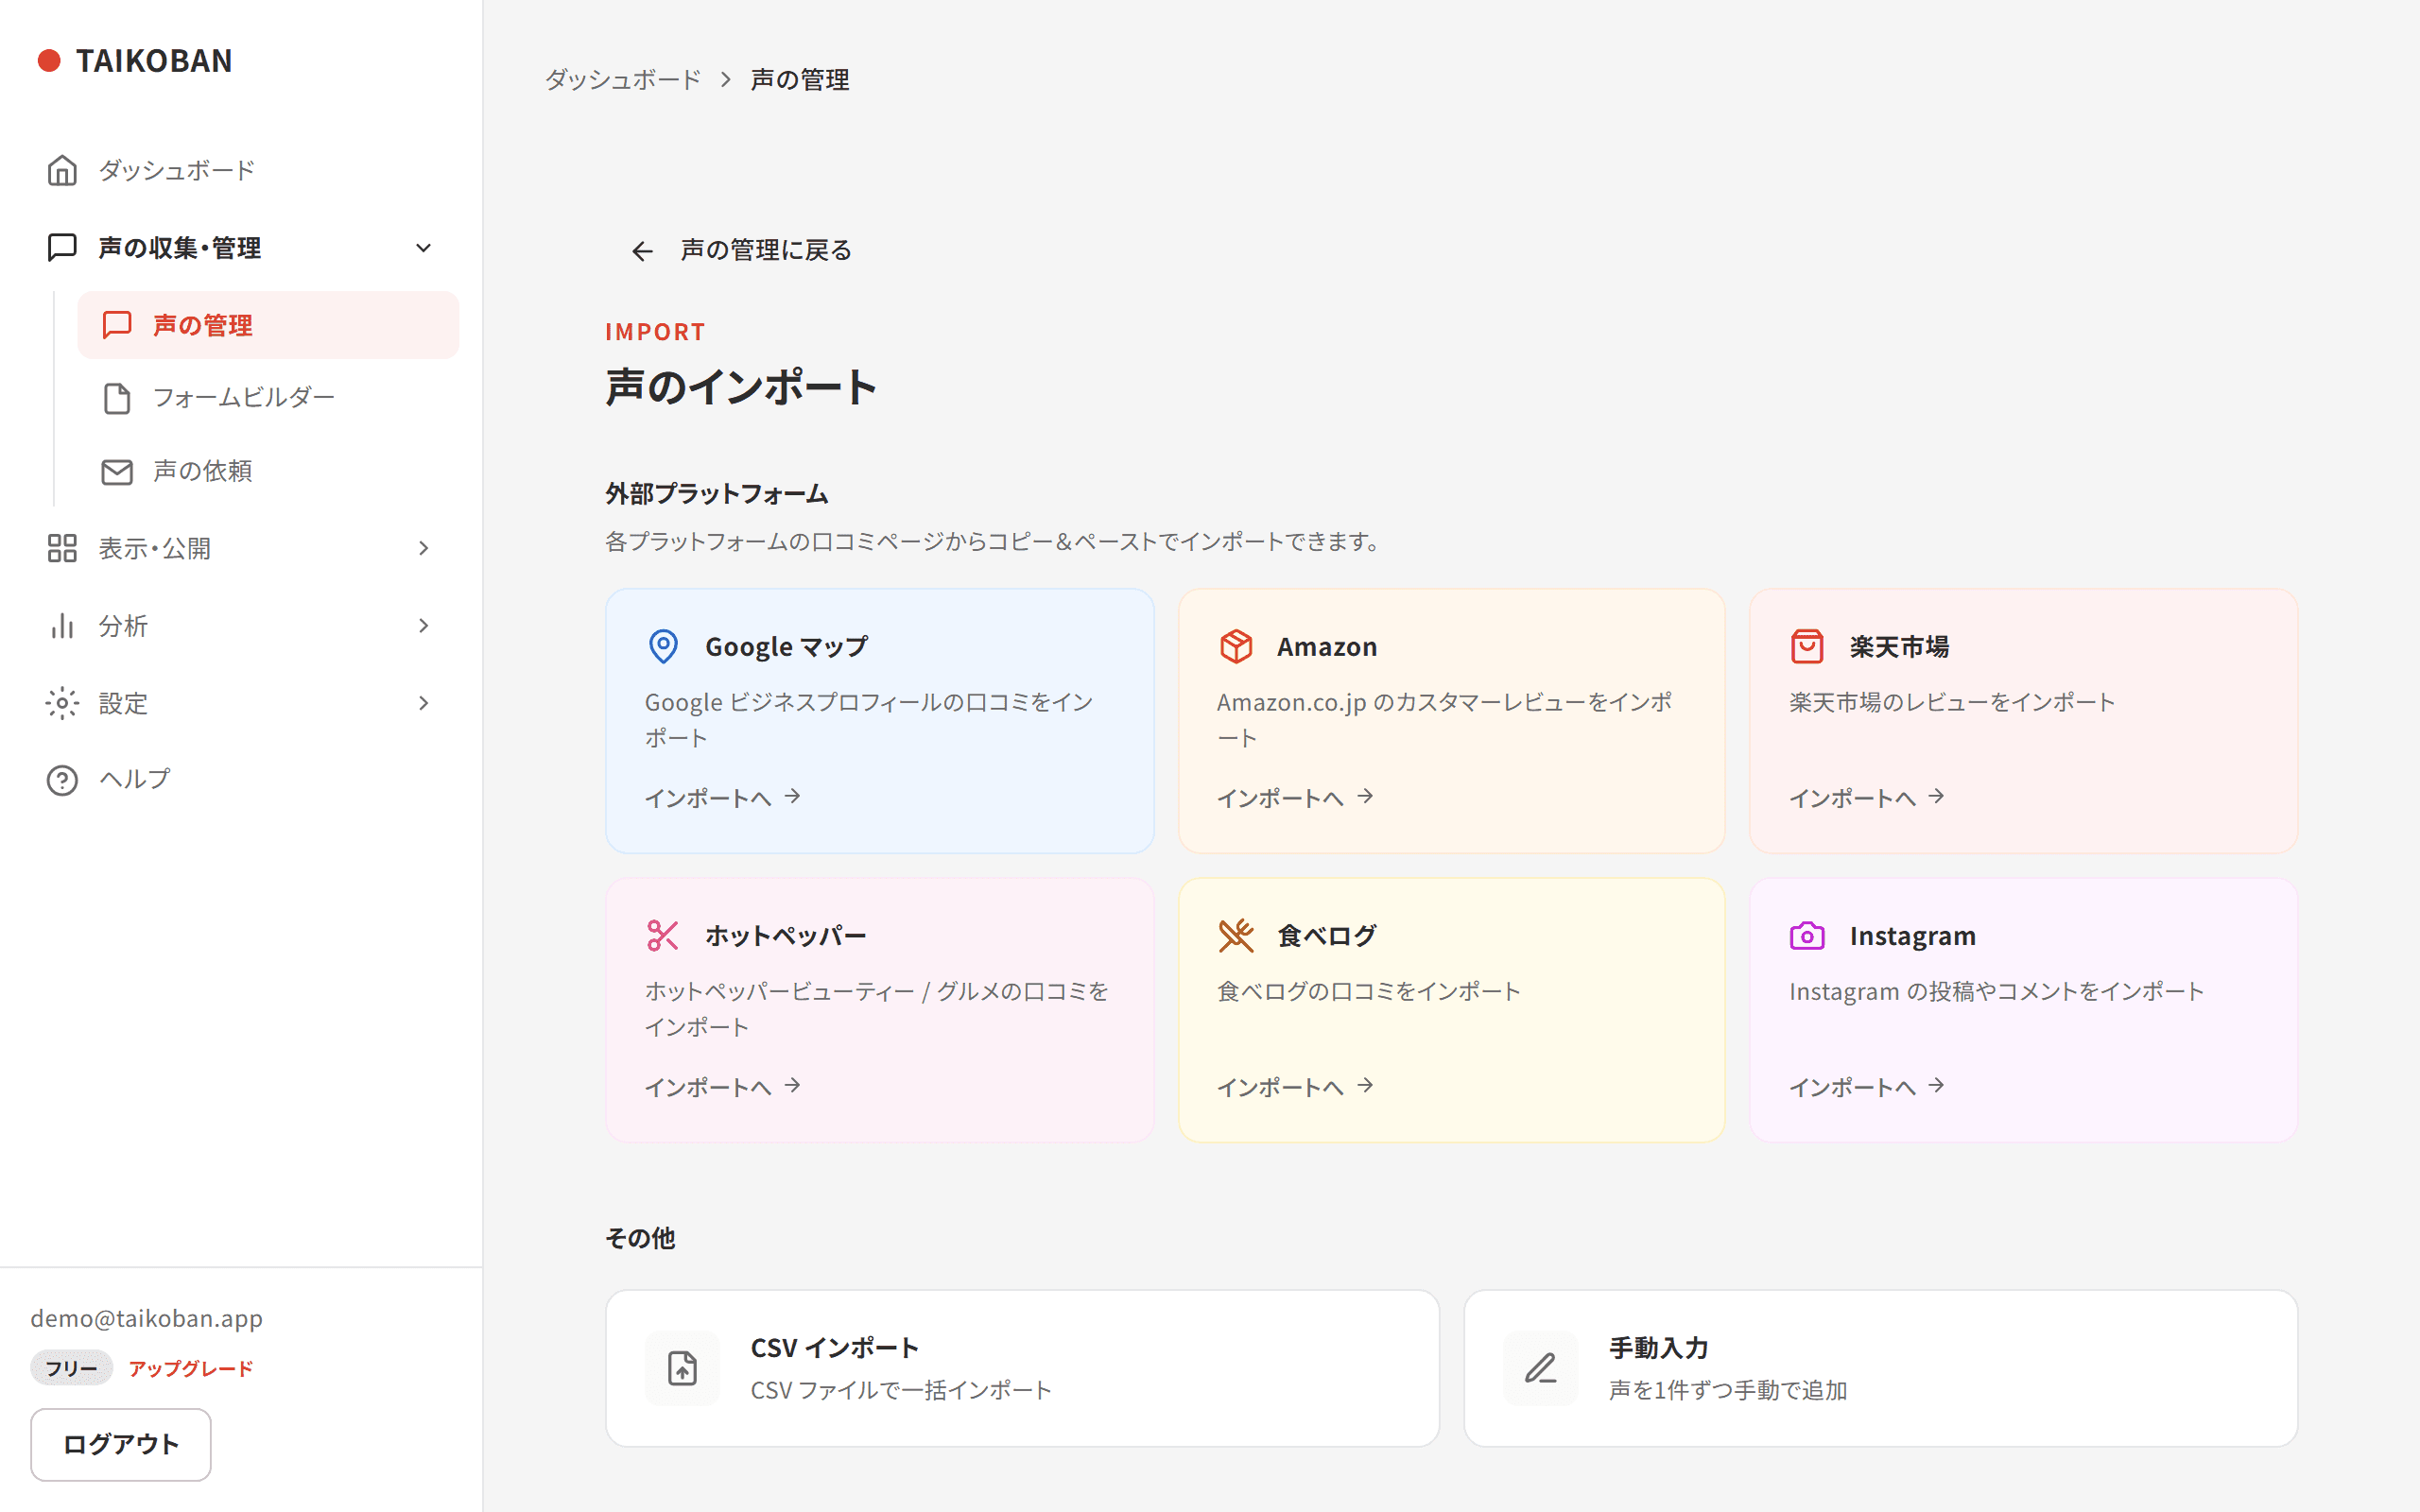Expand the 設定 menu chevron
This screenshot has width=2420, height=1512.
click(423, 703)
